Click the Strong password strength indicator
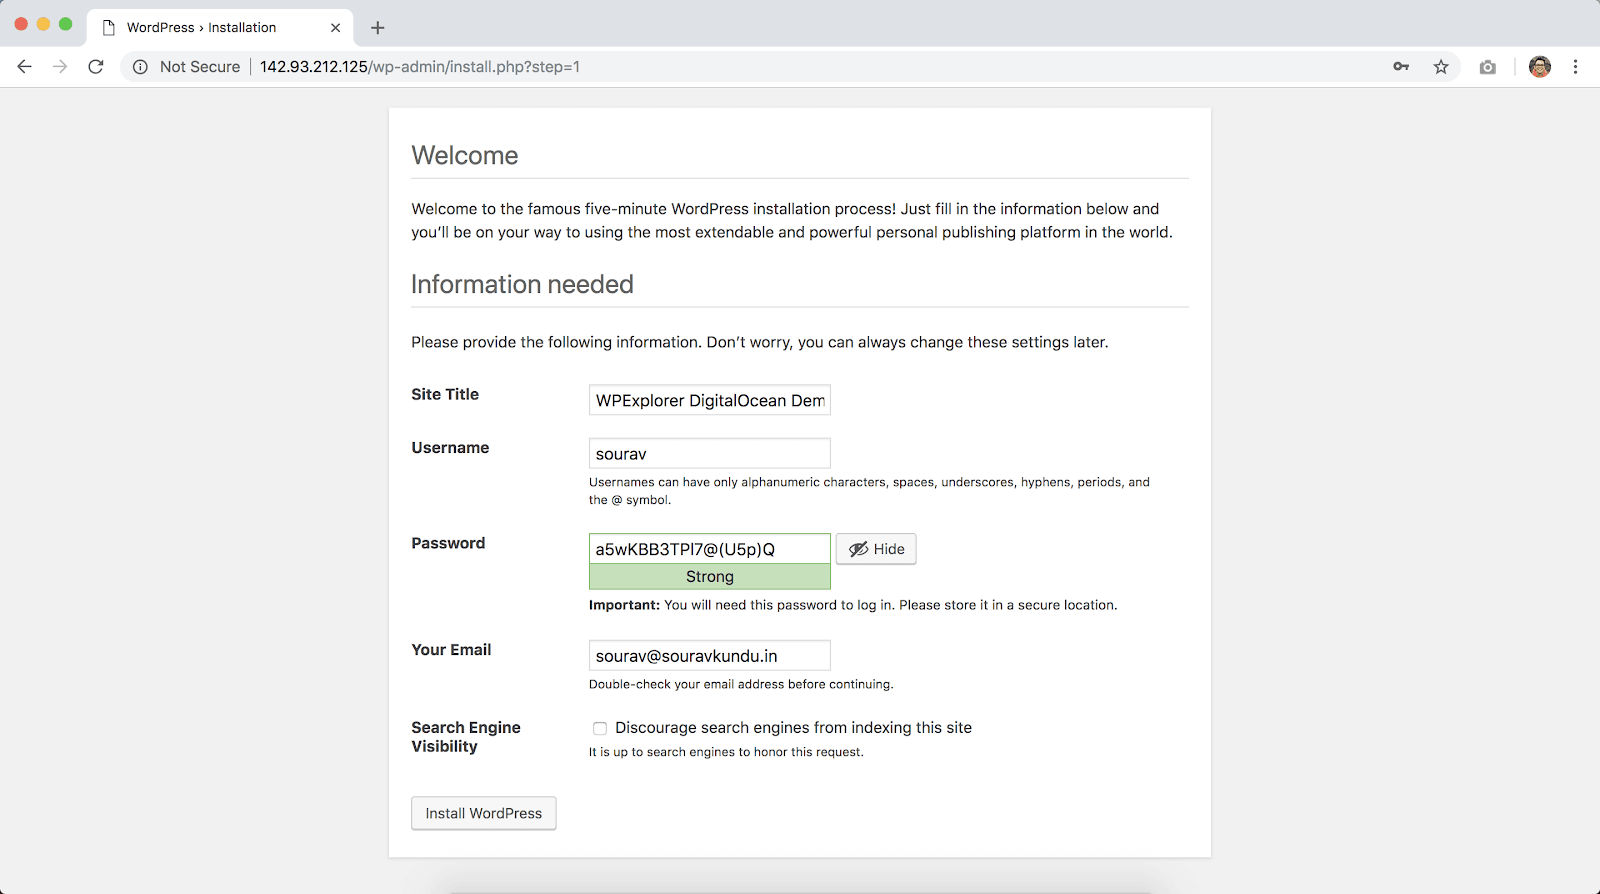The height and width of the screenshot is (894, 1600). pyautogui.click(x=710, y=577)
